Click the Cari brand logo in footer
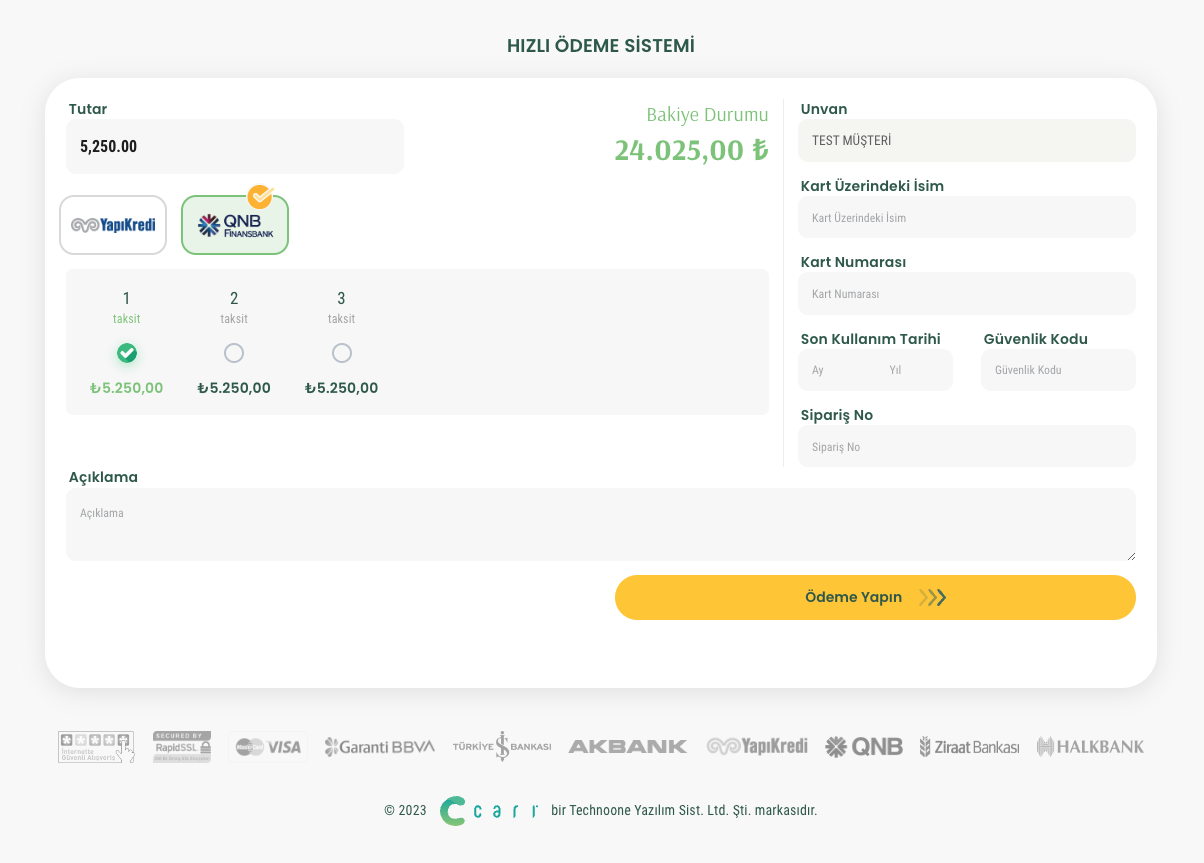The height and width of the screenshot is (863, 1204). click(489, 811)
